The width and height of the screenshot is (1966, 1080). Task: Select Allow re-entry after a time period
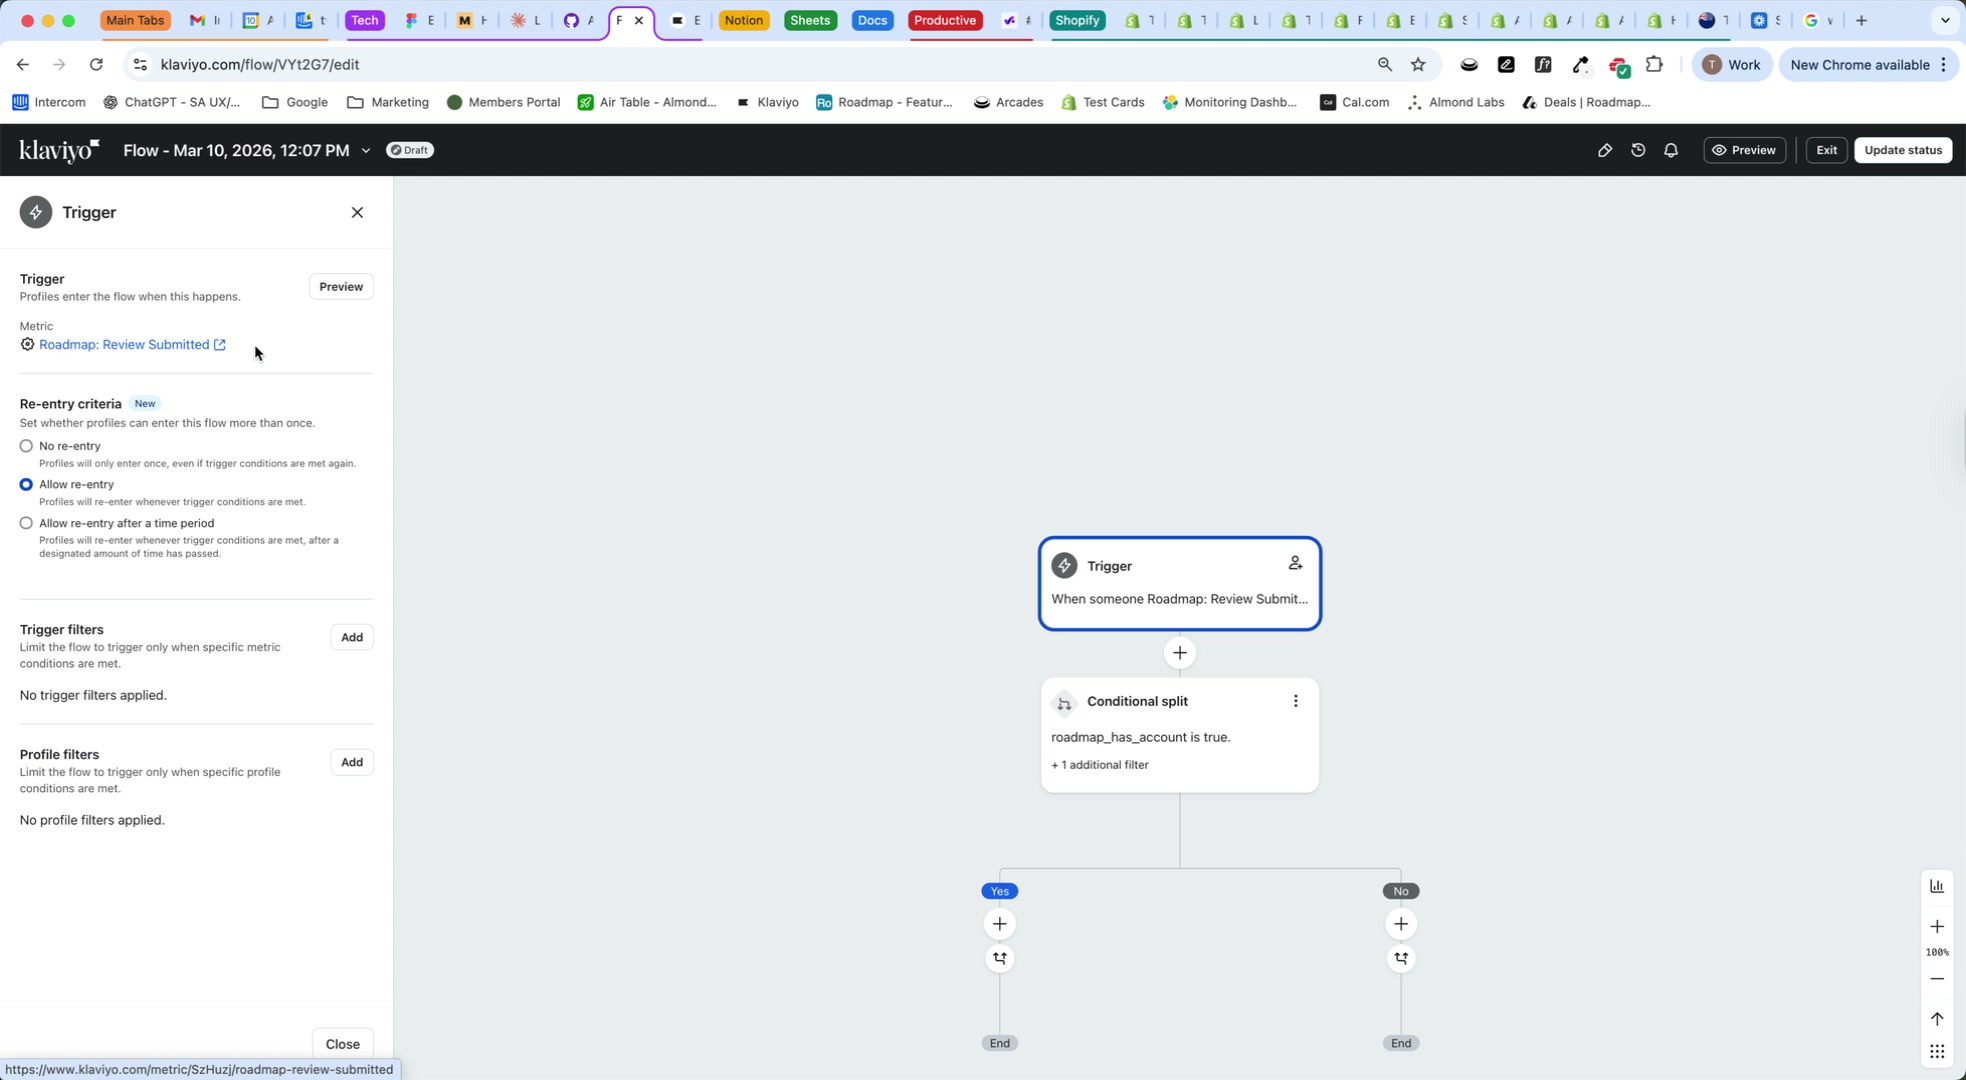click(26, 523)
